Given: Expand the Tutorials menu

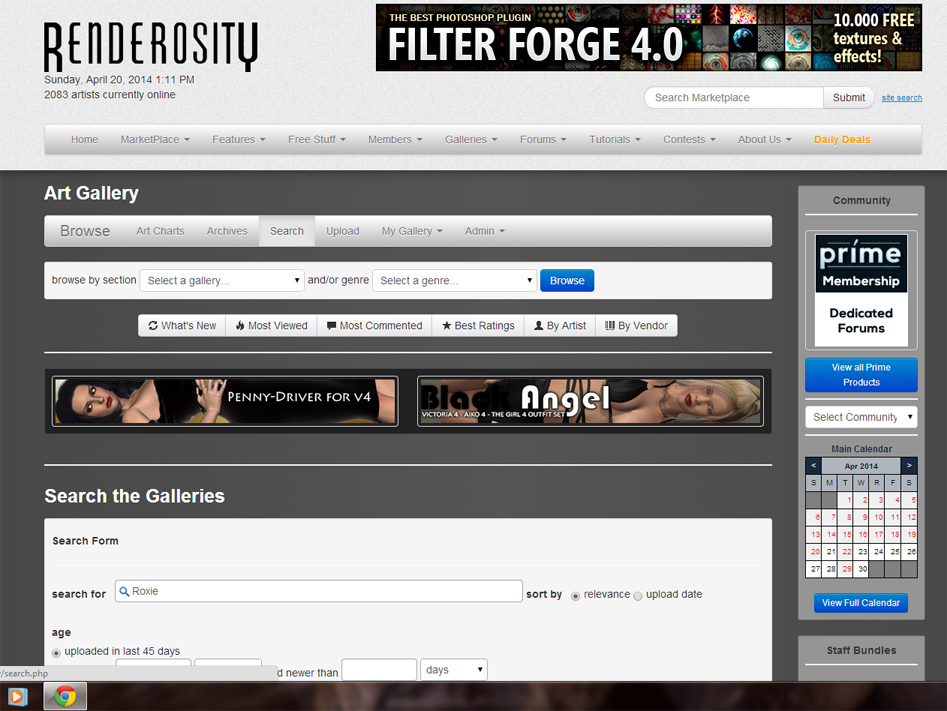Looking at the screenshot, I should (614, 140).
